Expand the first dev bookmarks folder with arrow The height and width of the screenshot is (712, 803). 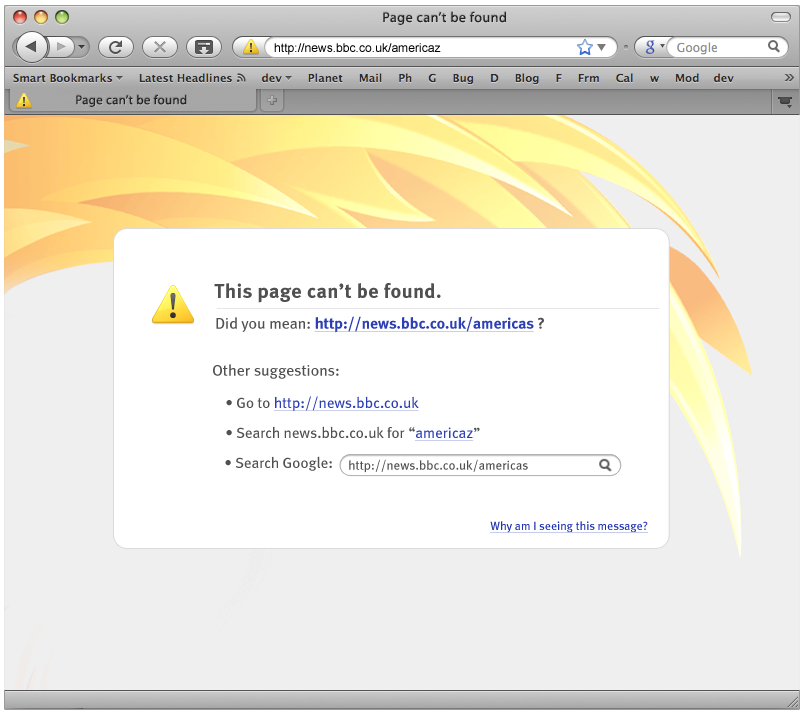277,78
